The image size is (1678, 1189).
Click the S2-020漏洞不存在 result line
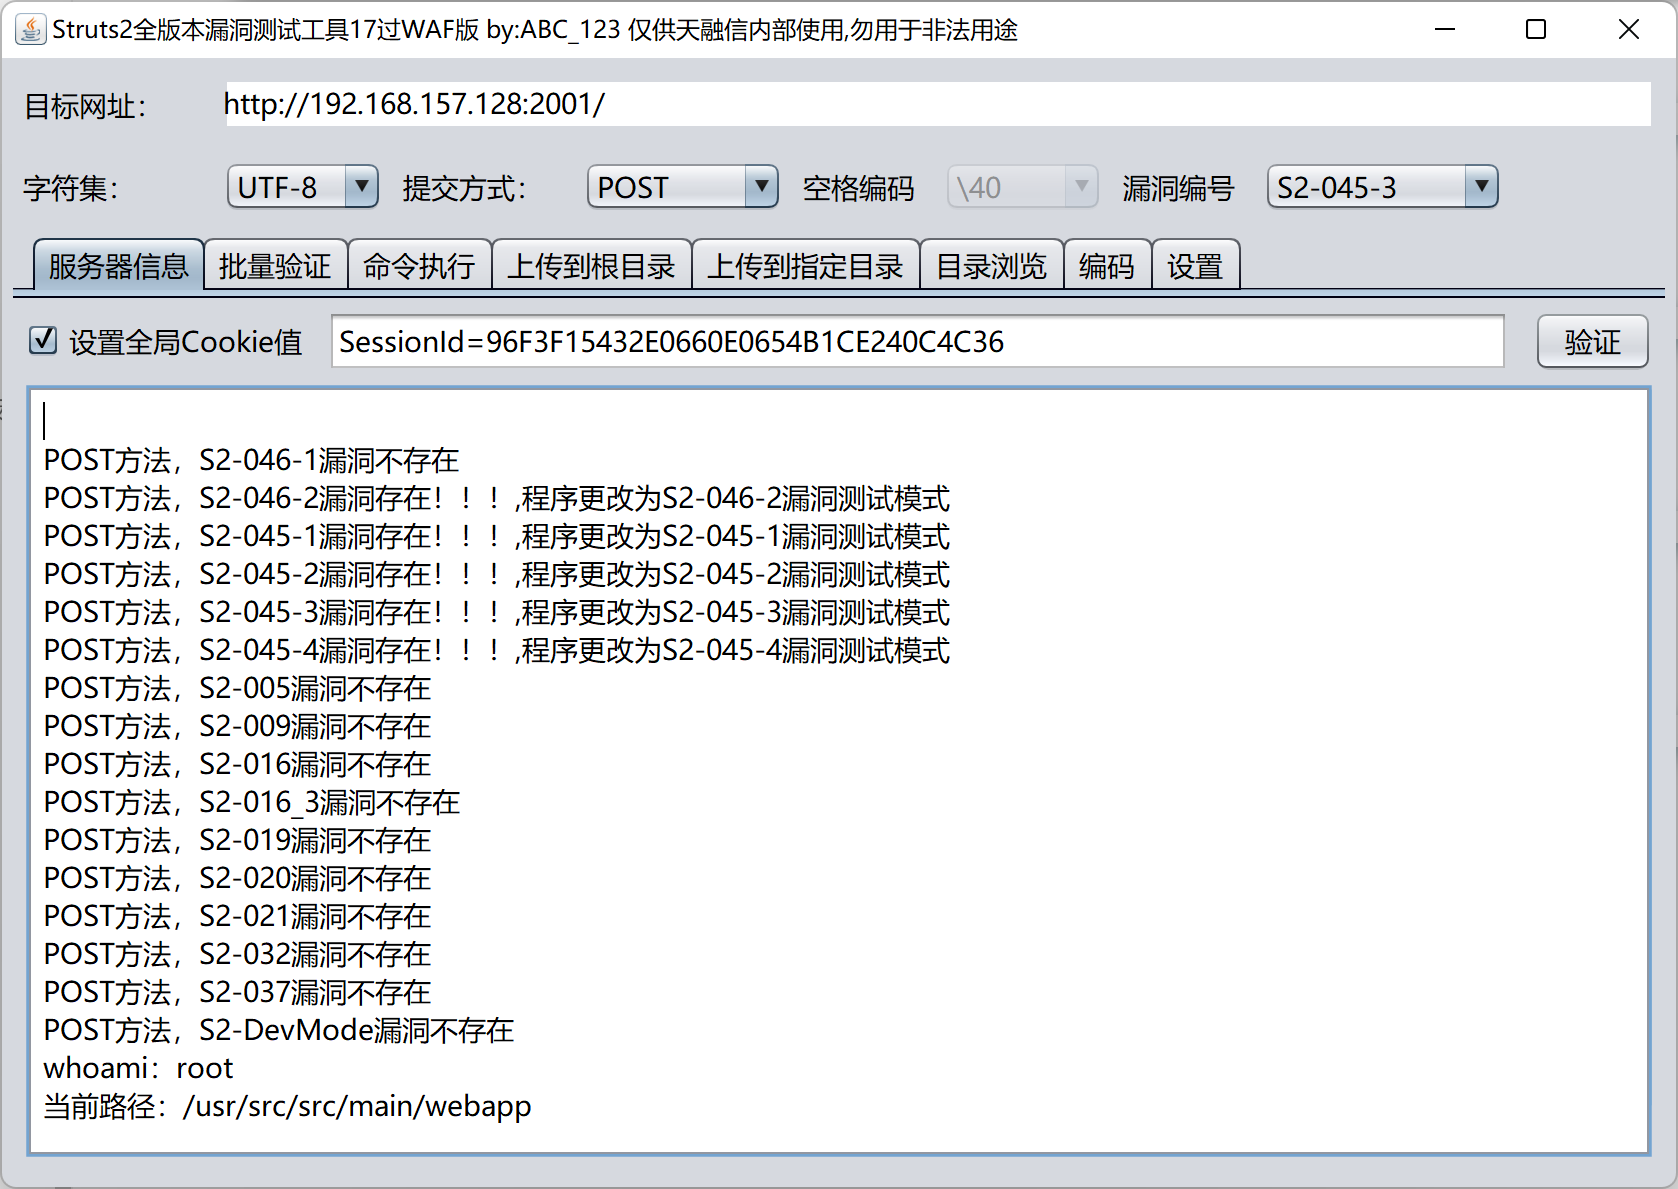pyautogui.click(x=237, y=878)
